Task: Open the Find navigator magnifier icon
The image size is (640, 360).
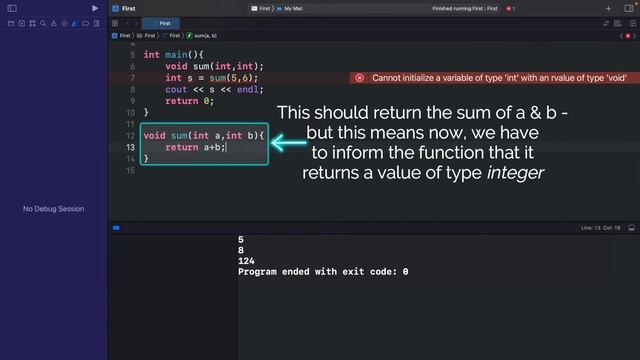Action: tap(43, 24)
